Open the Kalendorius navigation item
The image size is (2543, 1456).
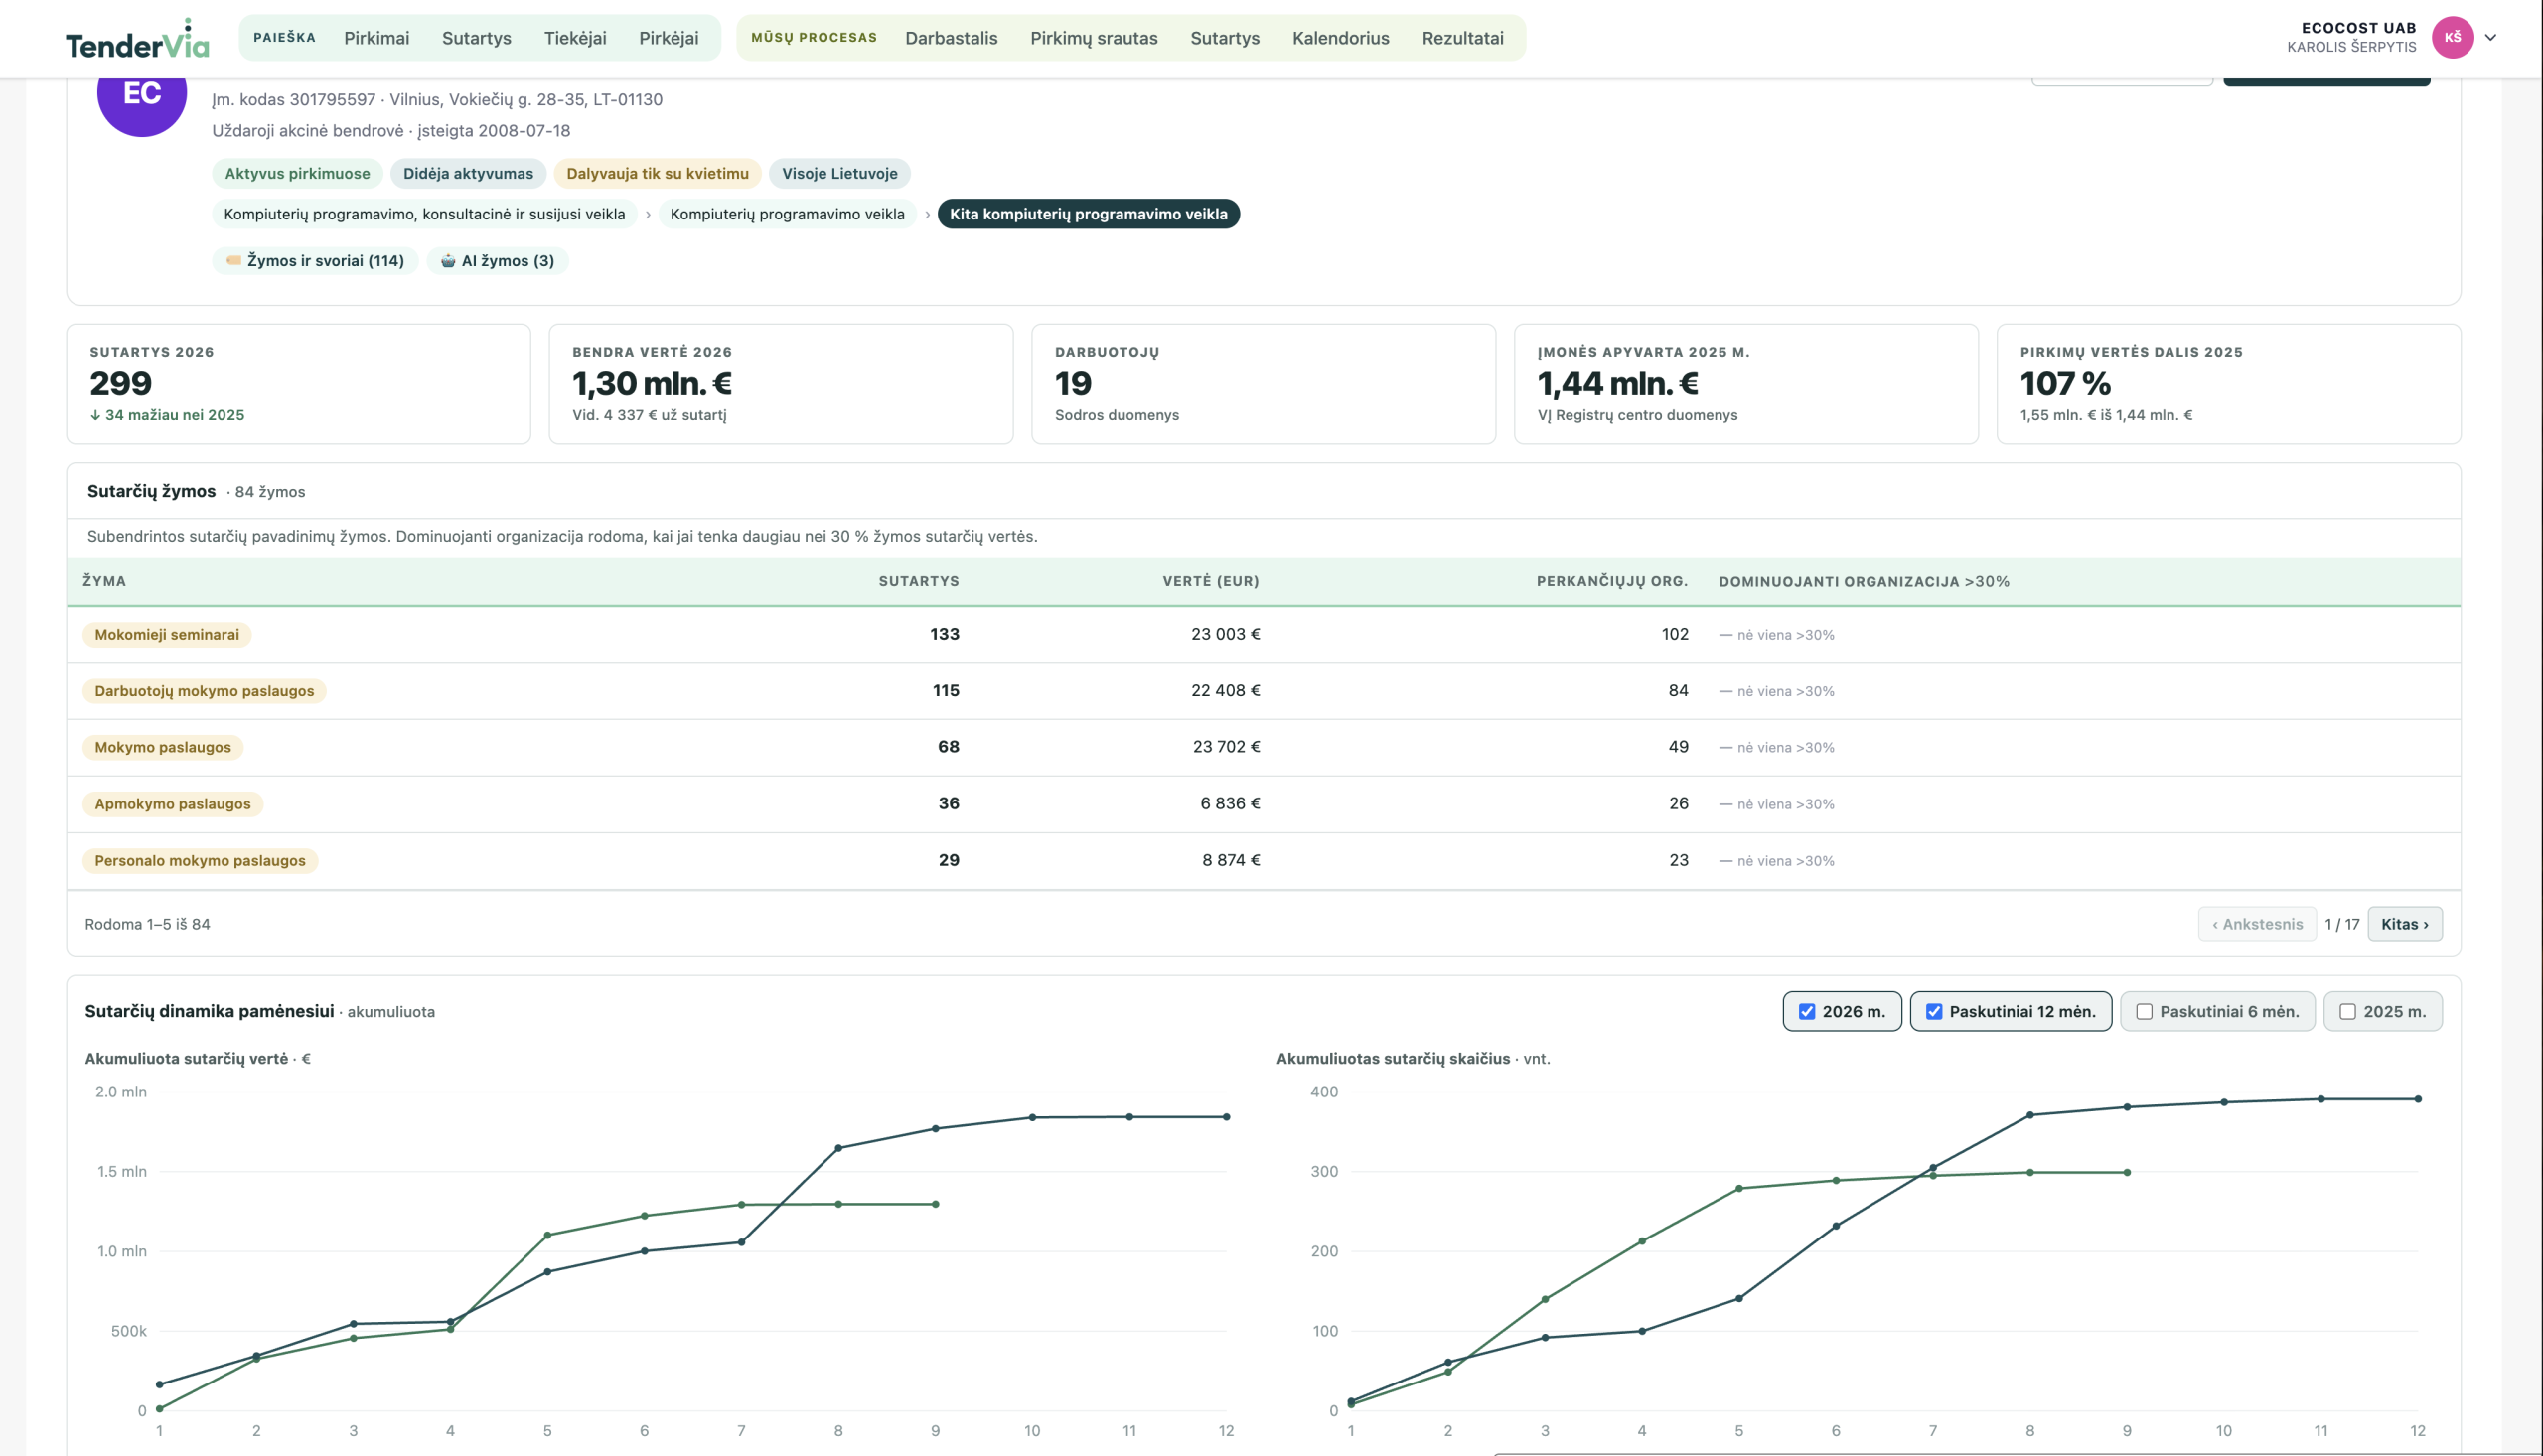pos(1340,38)
